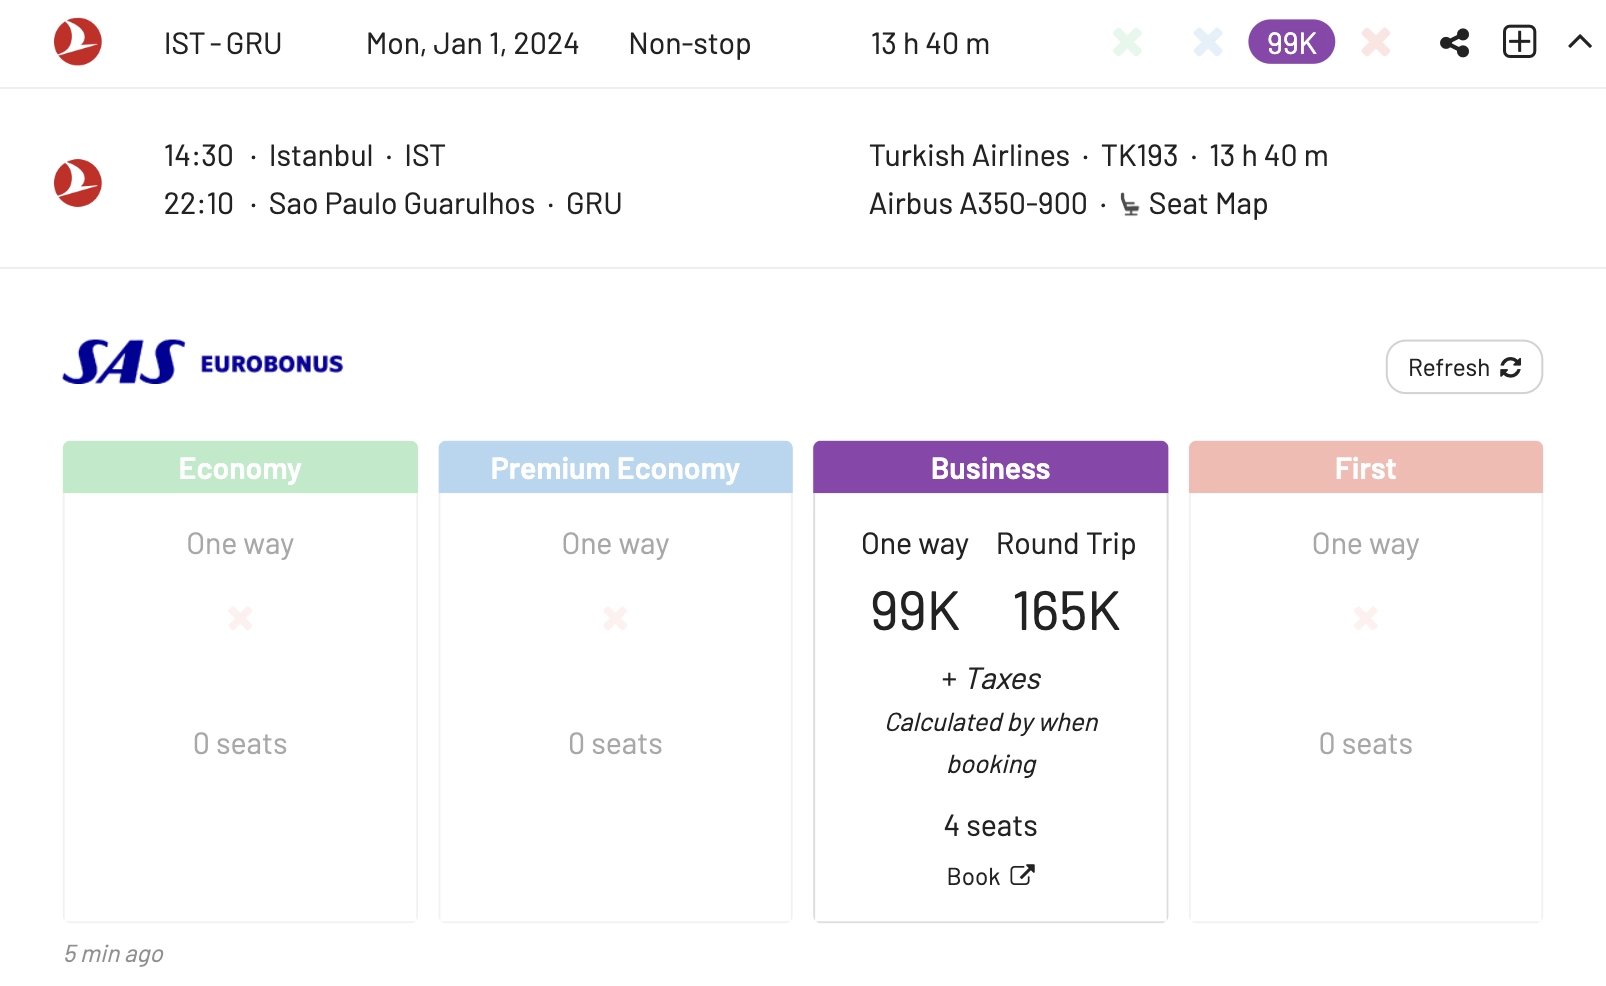Image resolution: width=1606 pixels, height=986 pixels.
Task: Click the X mark in First card
Action: click(x=1366, y=618)
